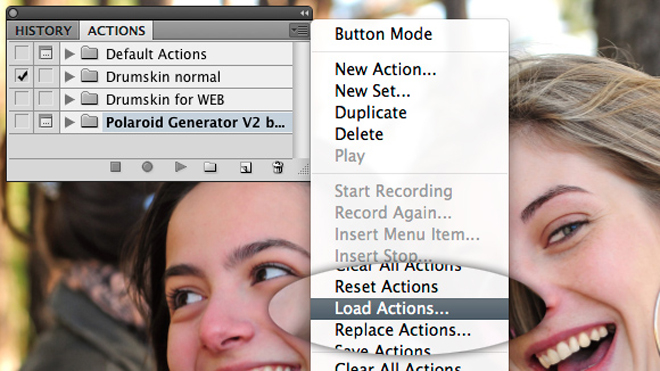
Task: Choose Delete from the menu
Action: point(359,134)
